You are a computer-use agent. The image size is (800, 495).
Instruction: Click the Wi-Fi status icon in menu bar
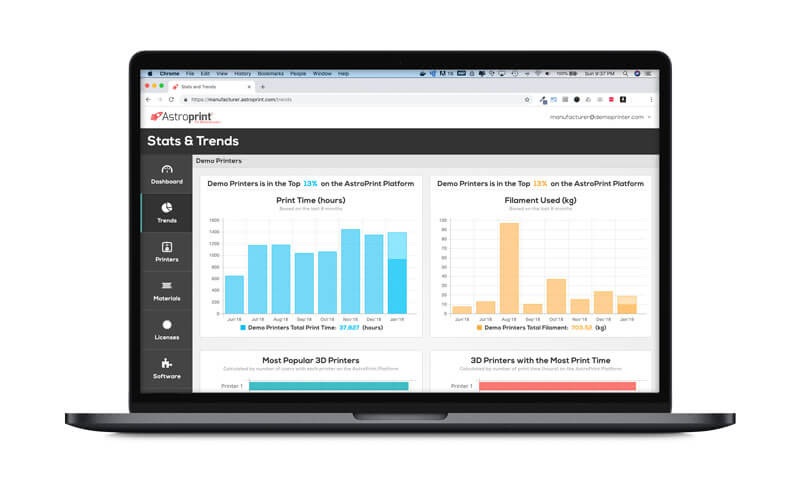537,73
